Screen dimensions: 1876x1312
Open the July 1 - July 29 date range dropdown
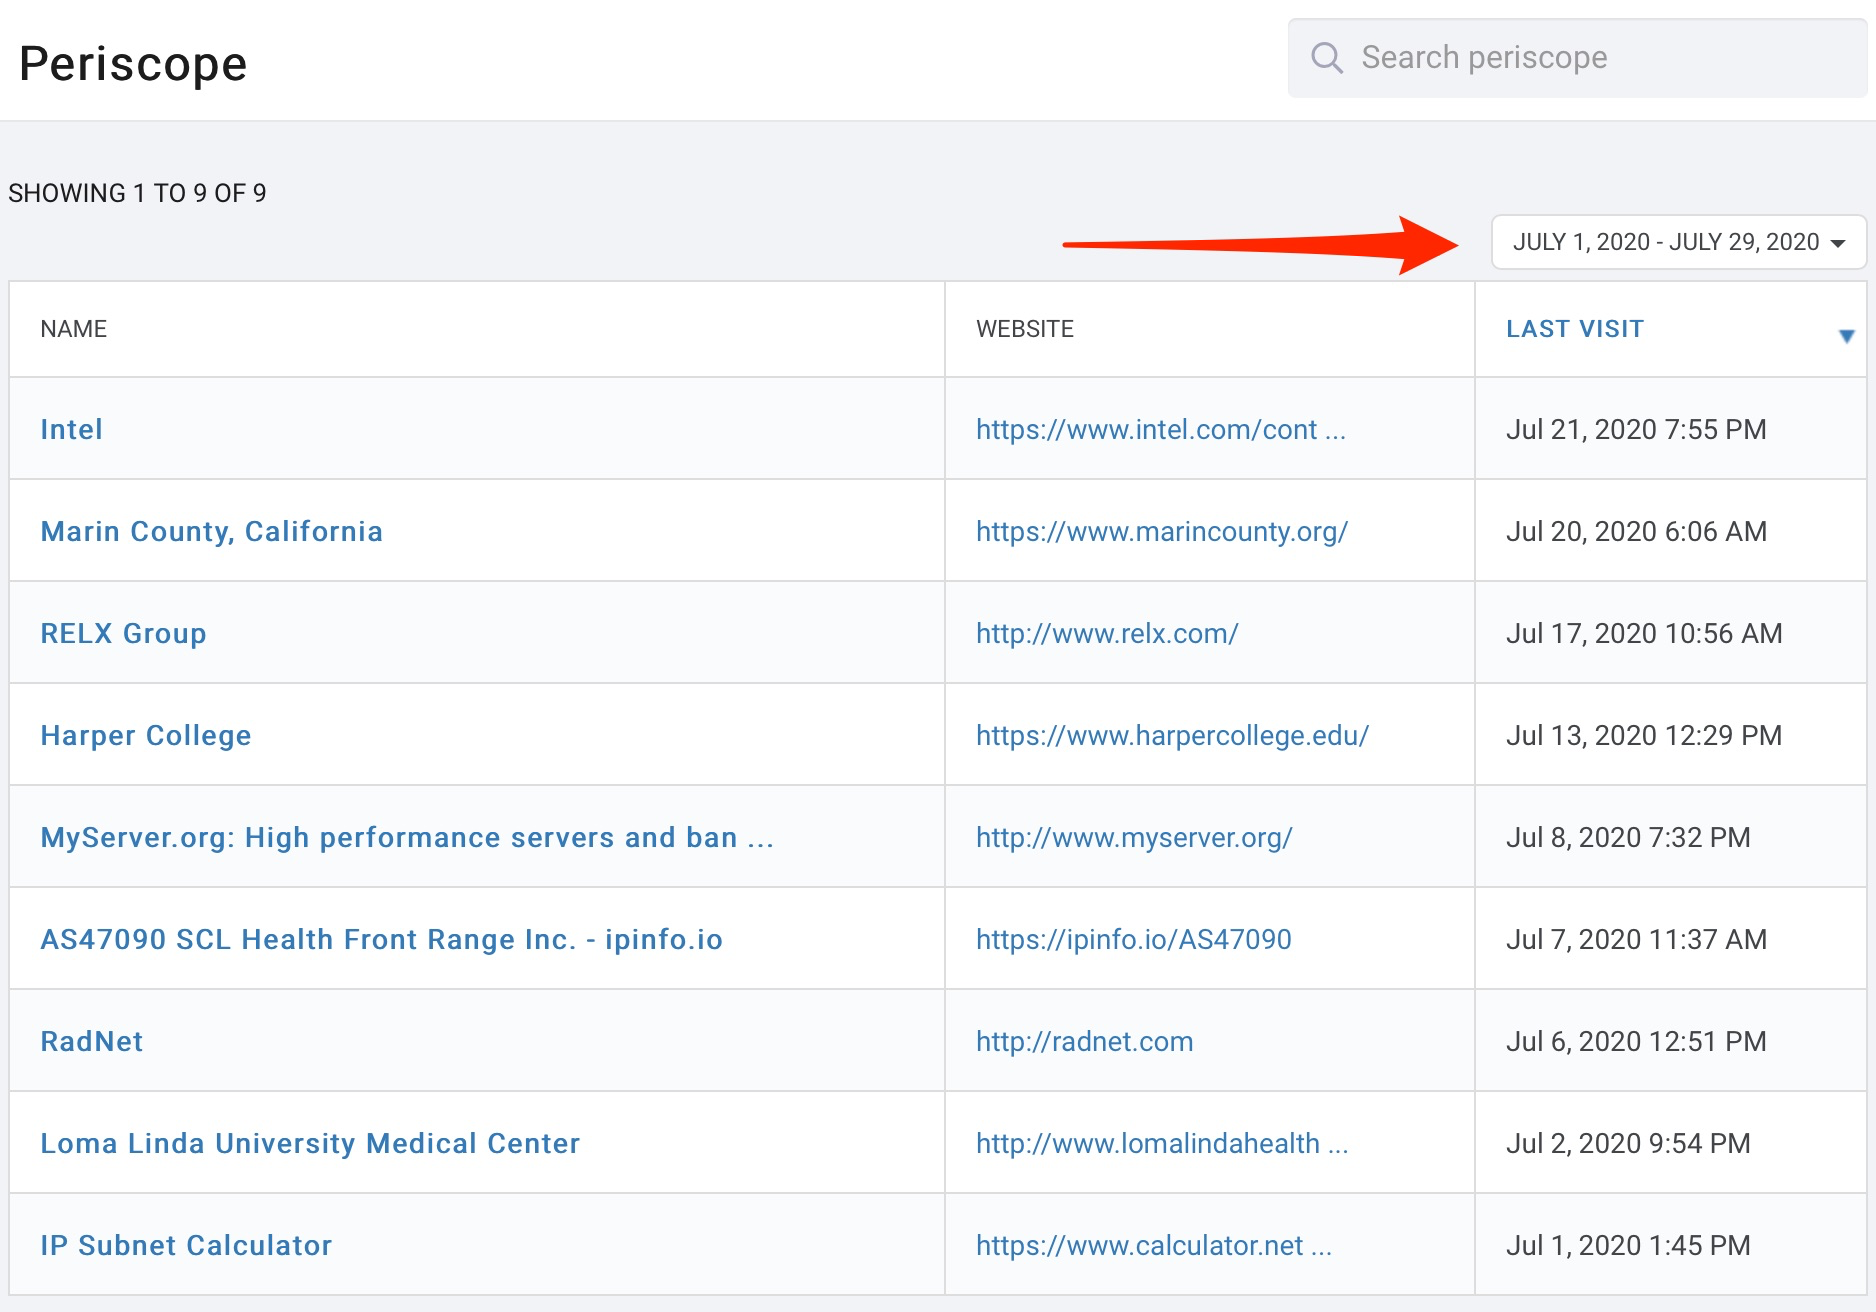coord(1679,242)
